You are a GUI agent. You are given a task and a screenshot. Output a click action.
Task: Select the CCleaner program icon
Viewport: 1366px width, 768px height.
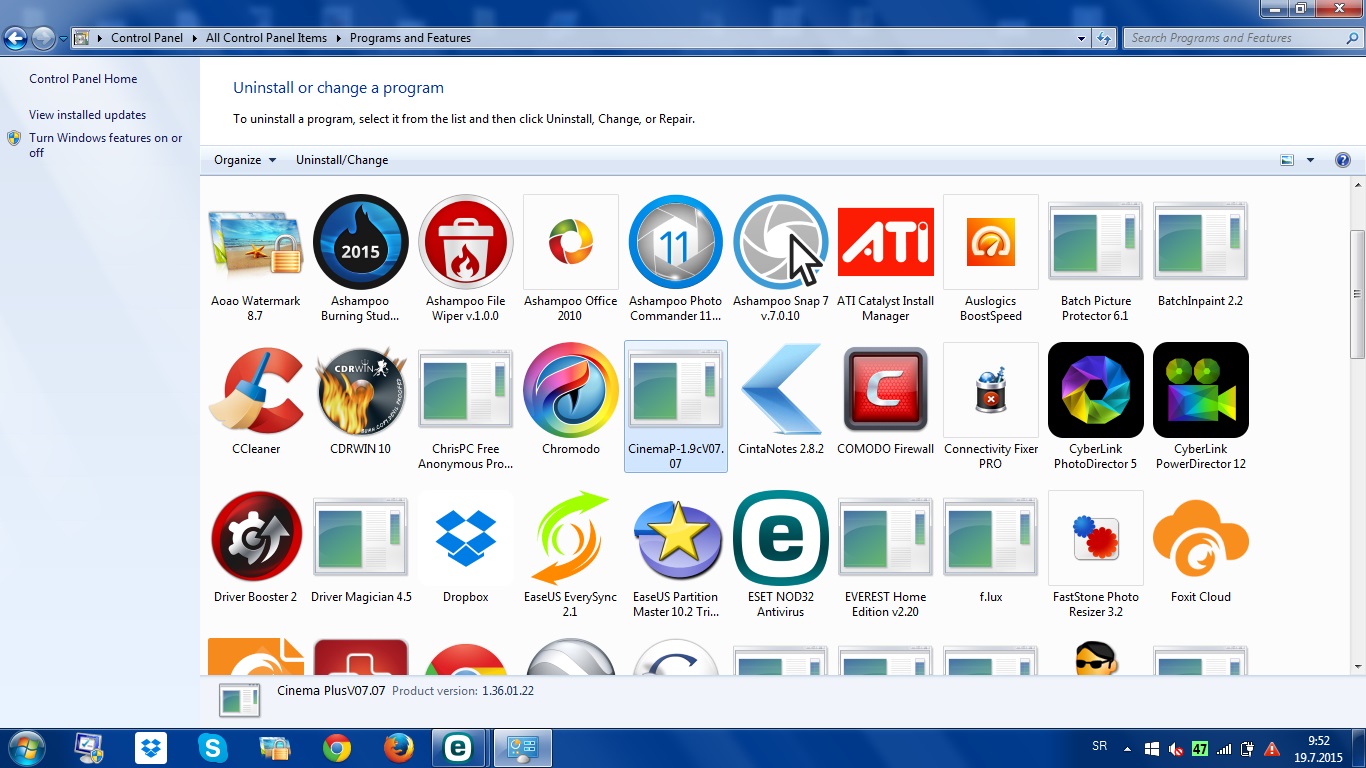coord(256,390)
